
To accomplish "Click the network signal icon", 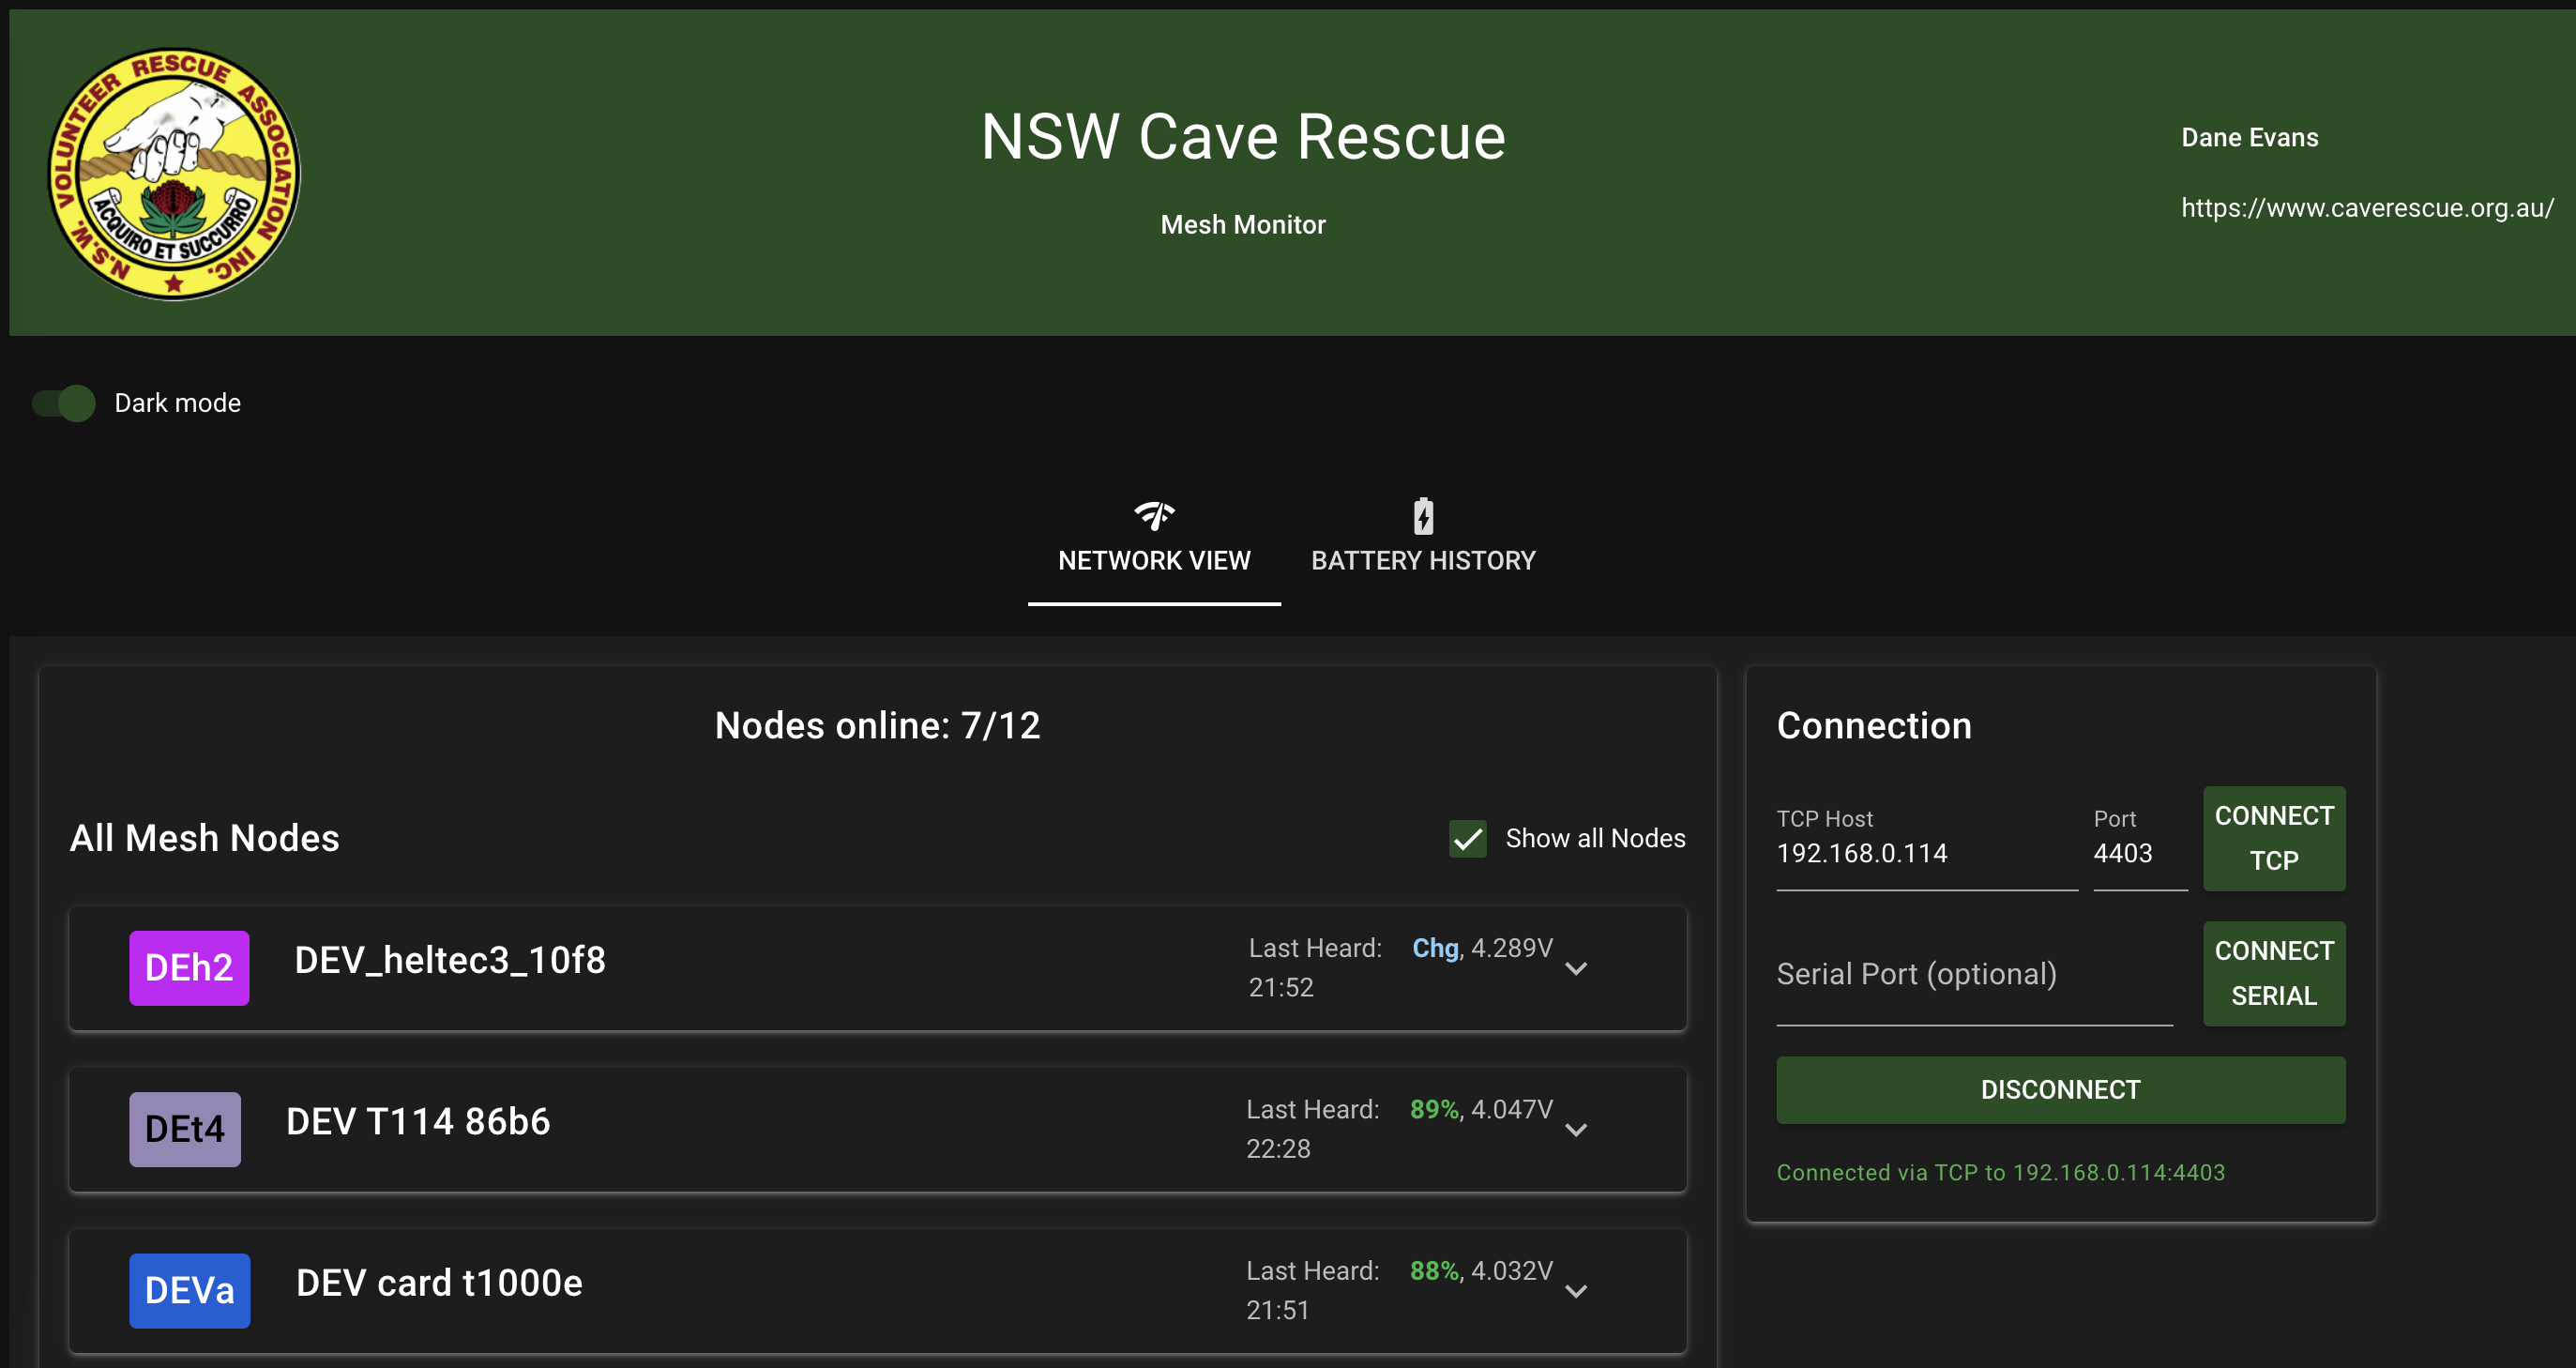I will tap(1153, 515).
